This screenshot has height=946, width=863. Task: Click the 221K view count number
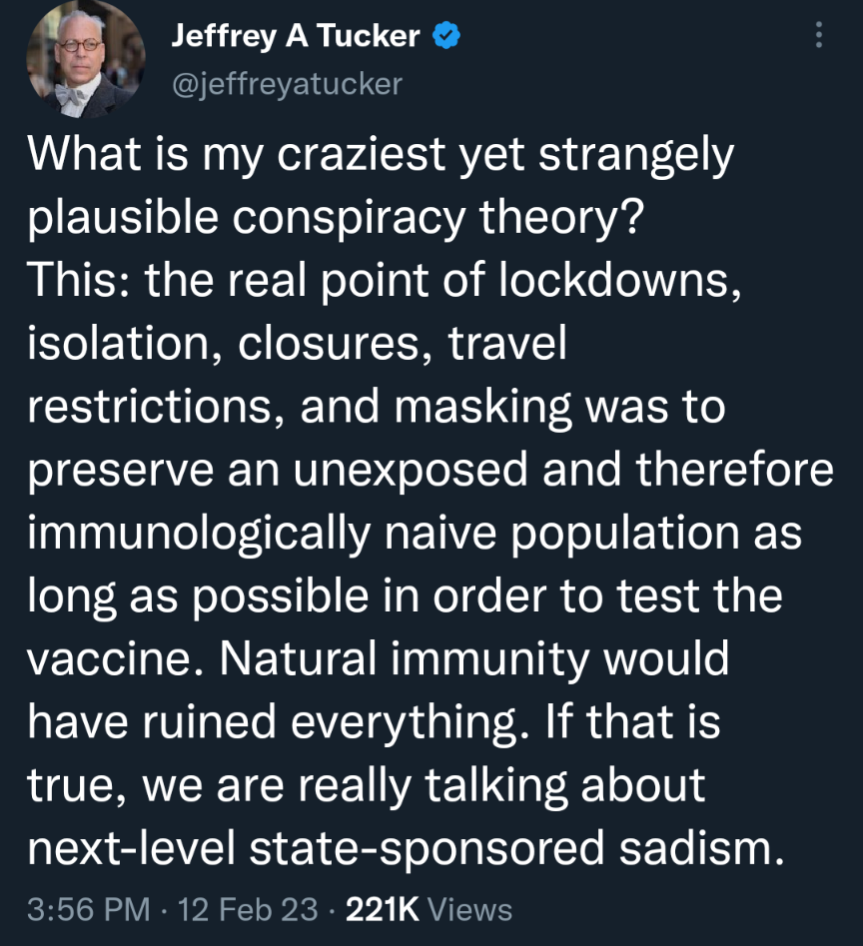(x=381, y=910)
